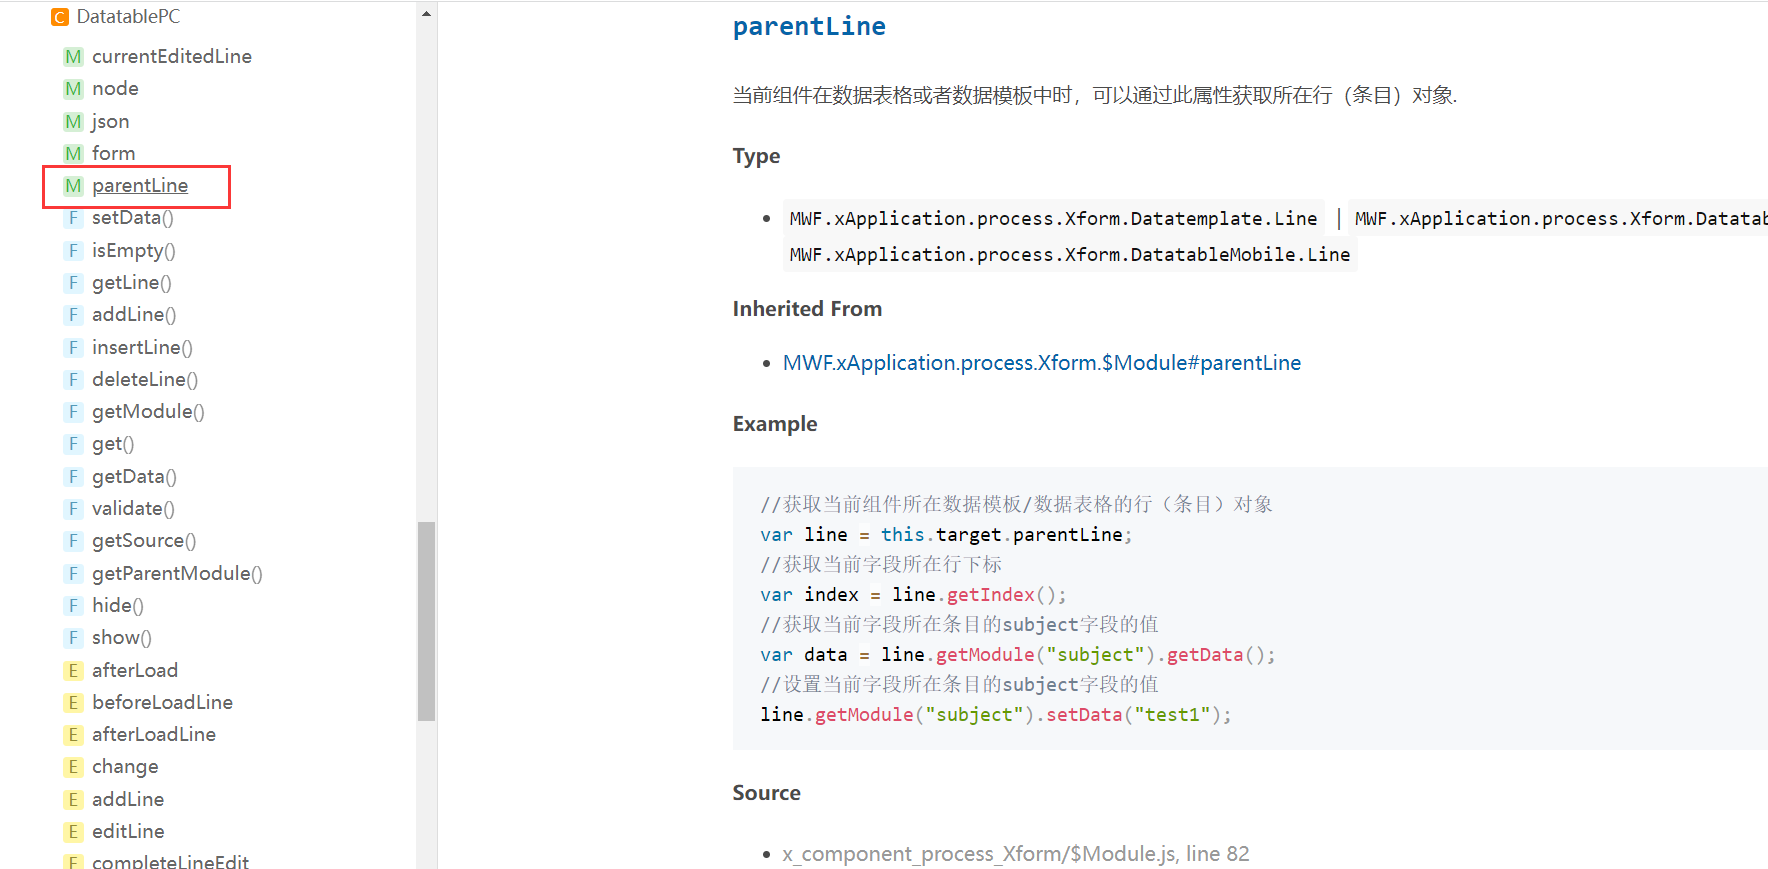Click the parentLine heading in the content
The height and width of the screenshot is (869, 1768).
tap(808, 27)
